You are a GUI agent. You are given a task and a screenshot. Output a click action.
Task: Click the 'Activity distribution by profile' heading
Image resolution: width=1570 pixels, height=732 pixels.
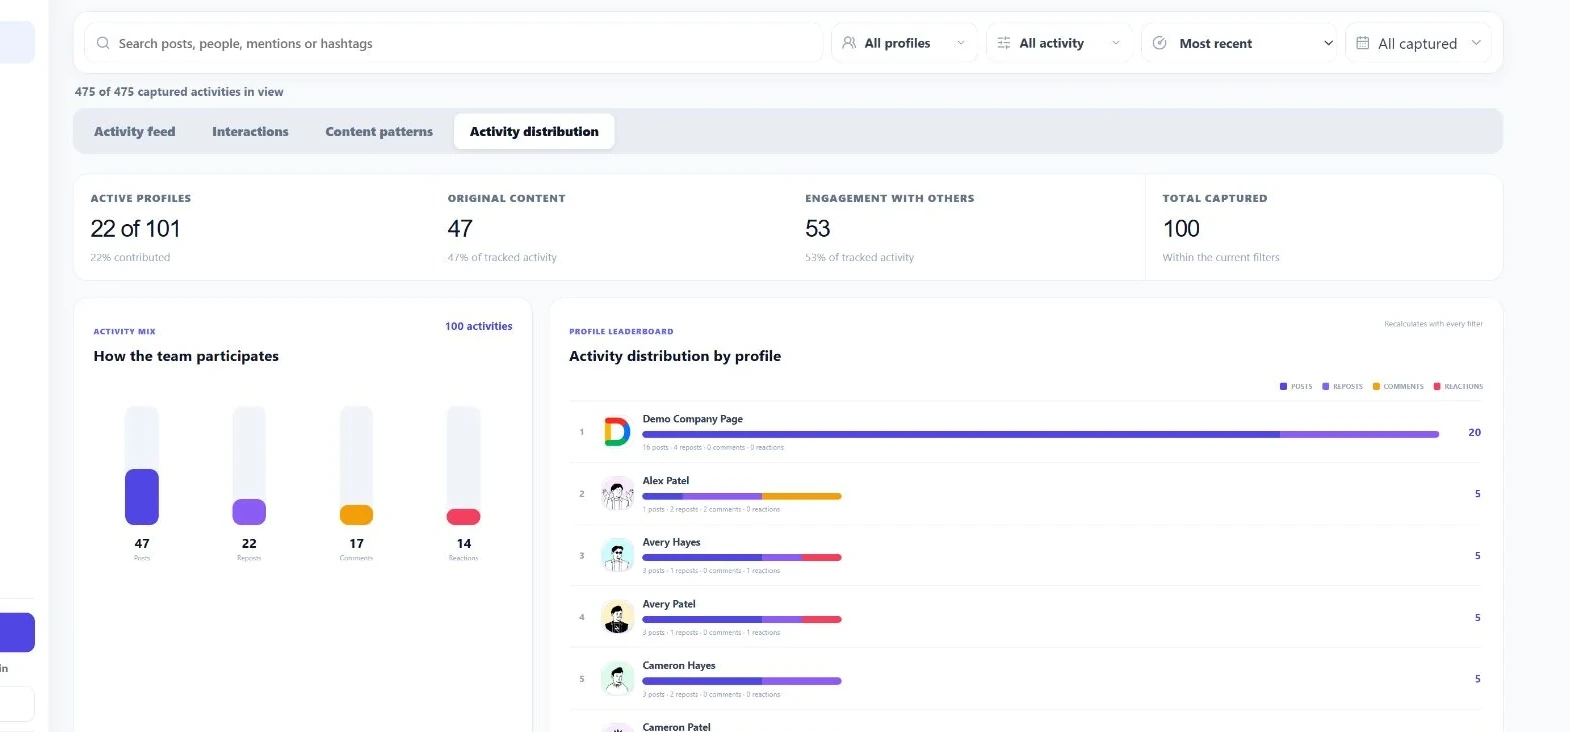[675, 356]
